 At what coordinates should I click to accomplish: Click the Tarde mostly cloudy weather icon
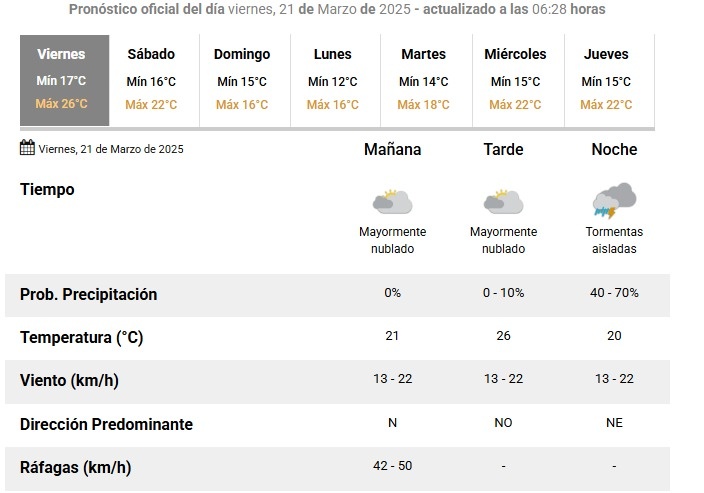click(x=503, y=202)
